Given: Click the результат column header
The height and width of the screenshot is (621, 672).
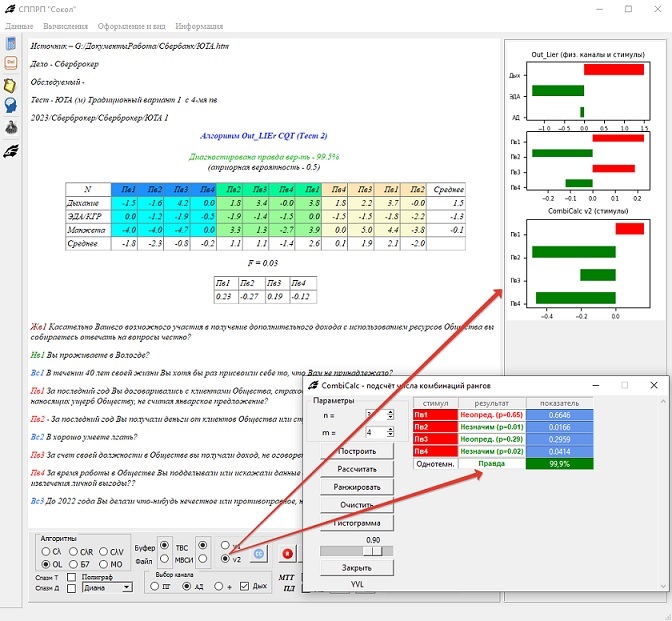Looking at the screenshot, I should [492, 403].
